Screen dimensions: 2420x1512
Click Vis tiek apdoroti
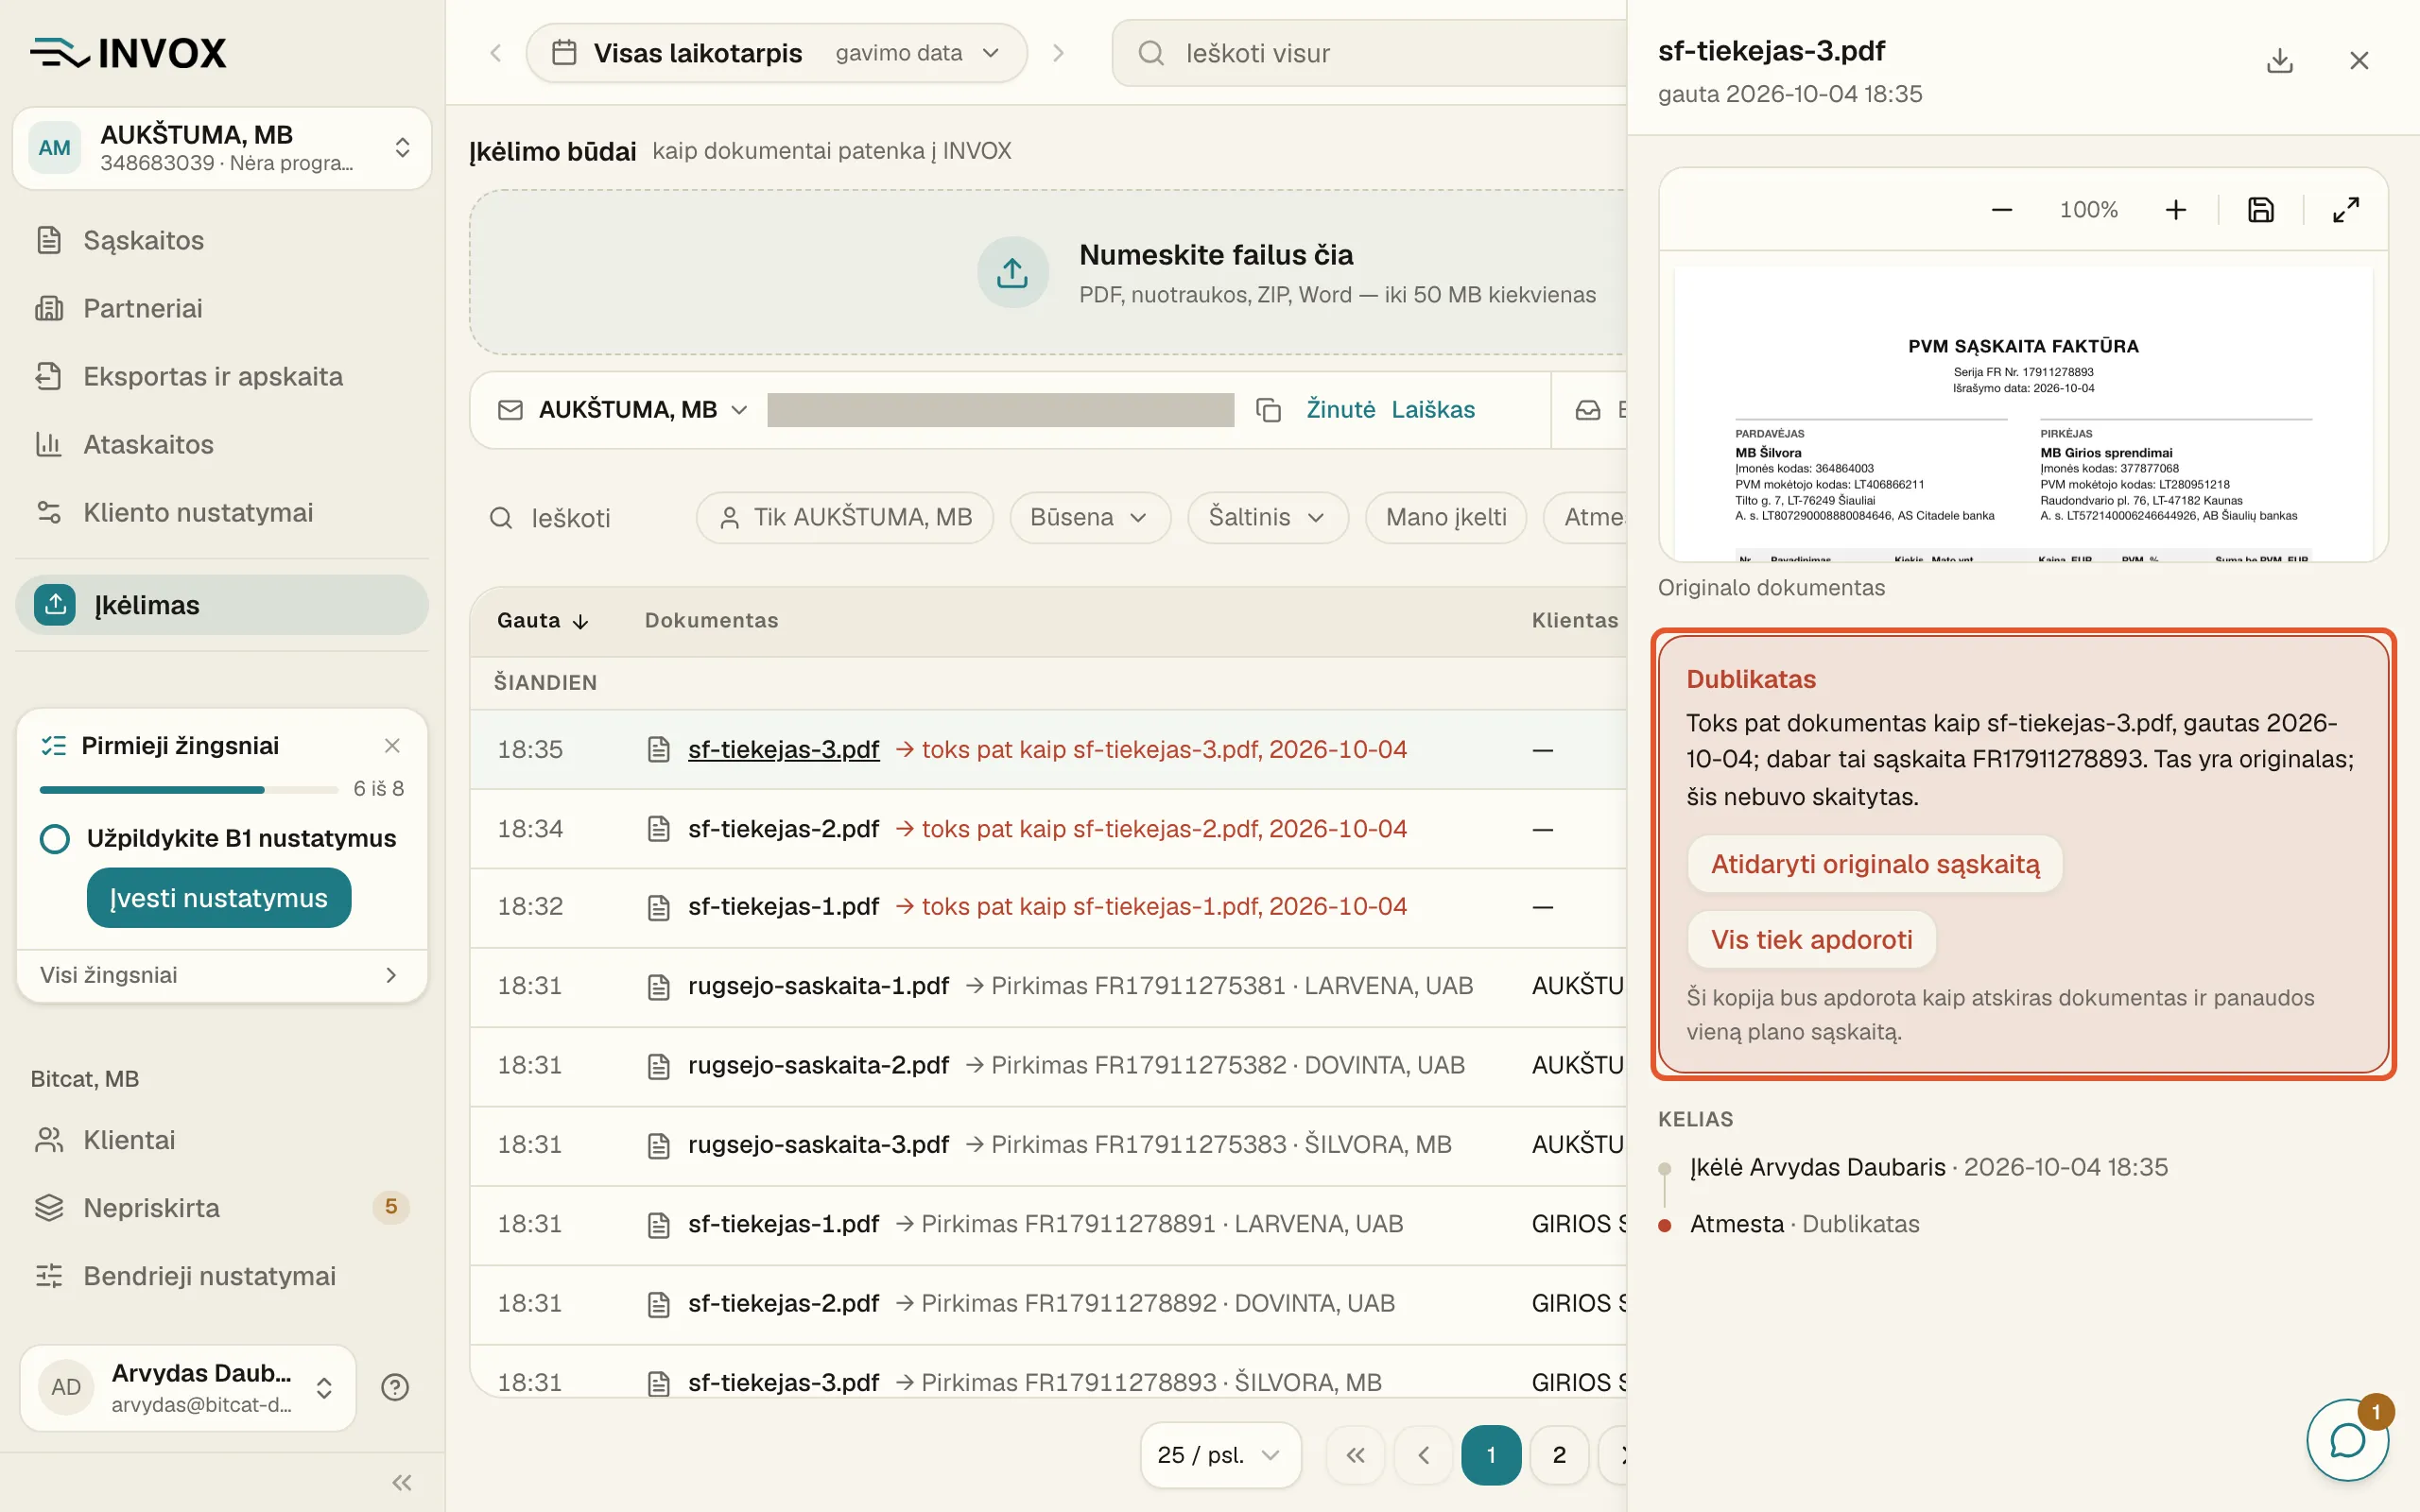[1811, 940]
